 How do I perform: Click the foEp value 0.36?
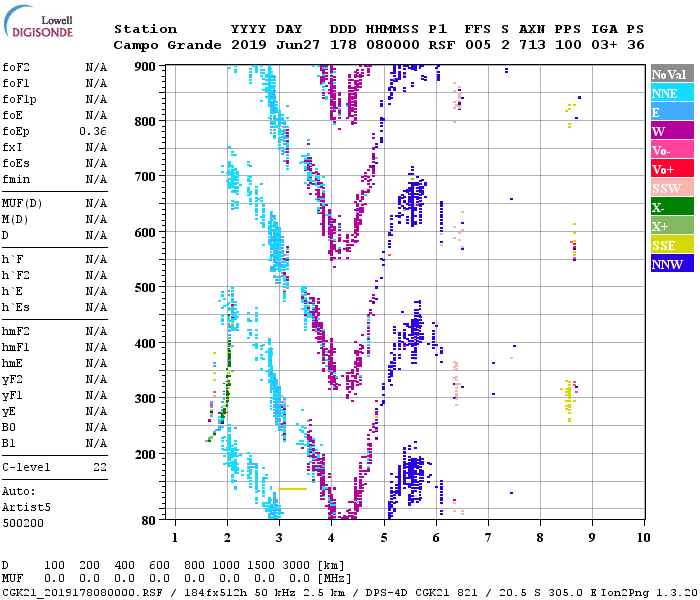point(93,131)
